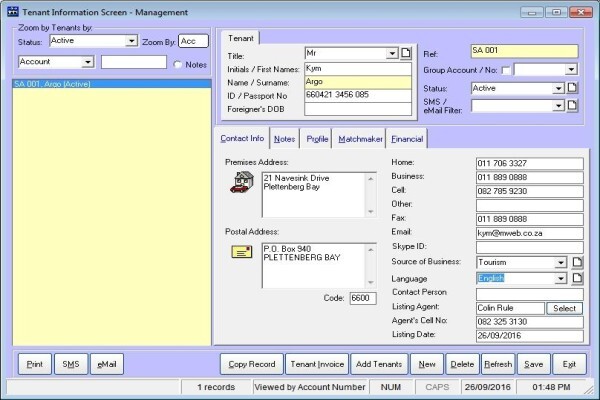Image resolution: width=600 pixels, height=400 pixels.
Task: Click the Save button
Action: 534,364
